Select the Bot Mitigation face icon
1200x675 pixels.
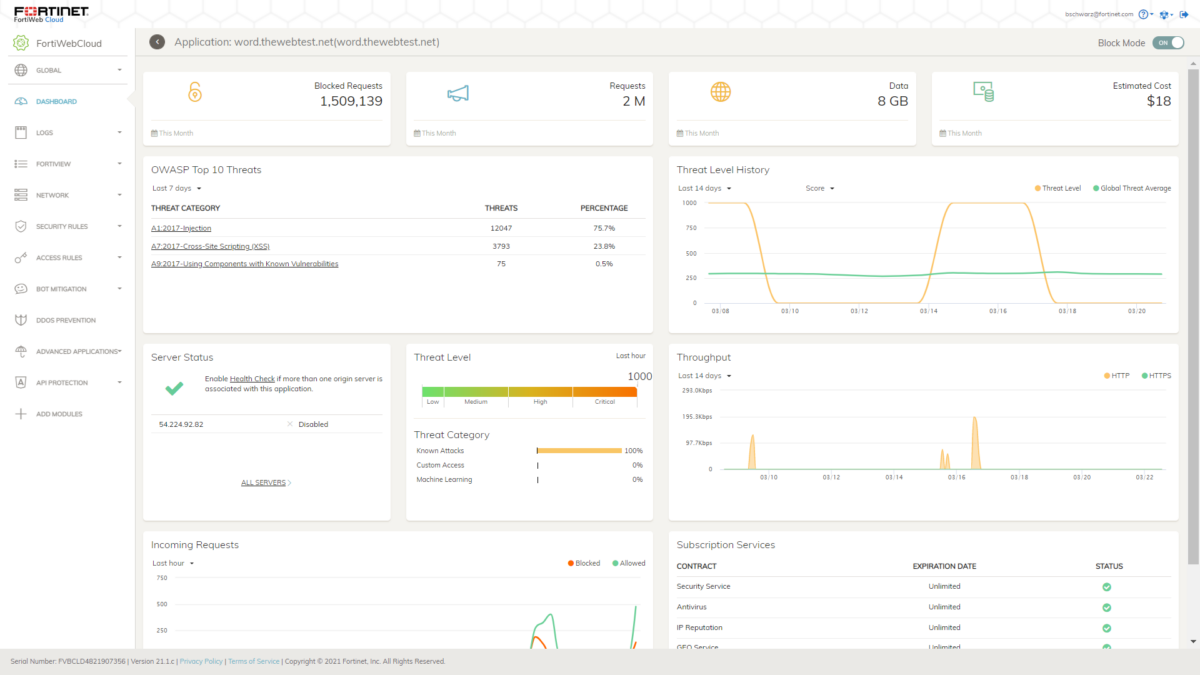pos(20,287)
